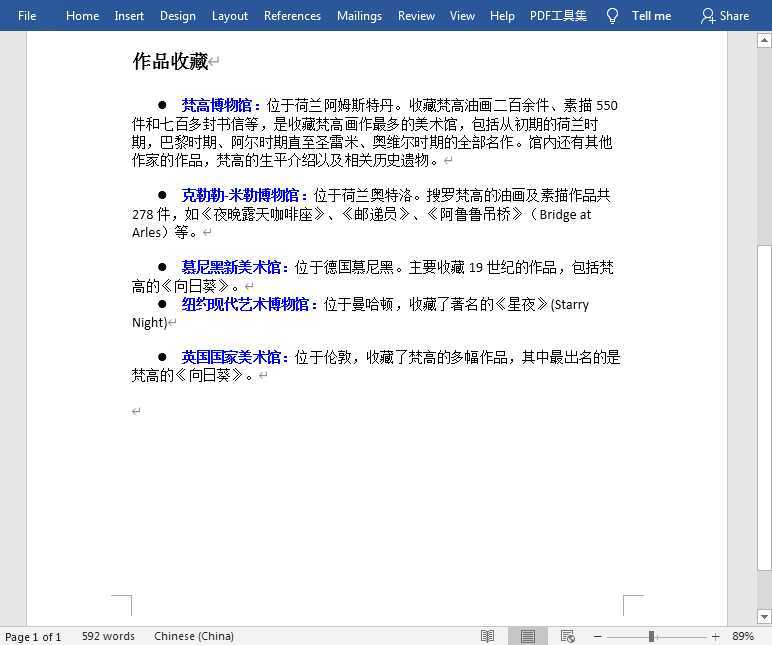Click the blue text 梵高博物馆
Screen dimensions: 772x645
[217, 105]
